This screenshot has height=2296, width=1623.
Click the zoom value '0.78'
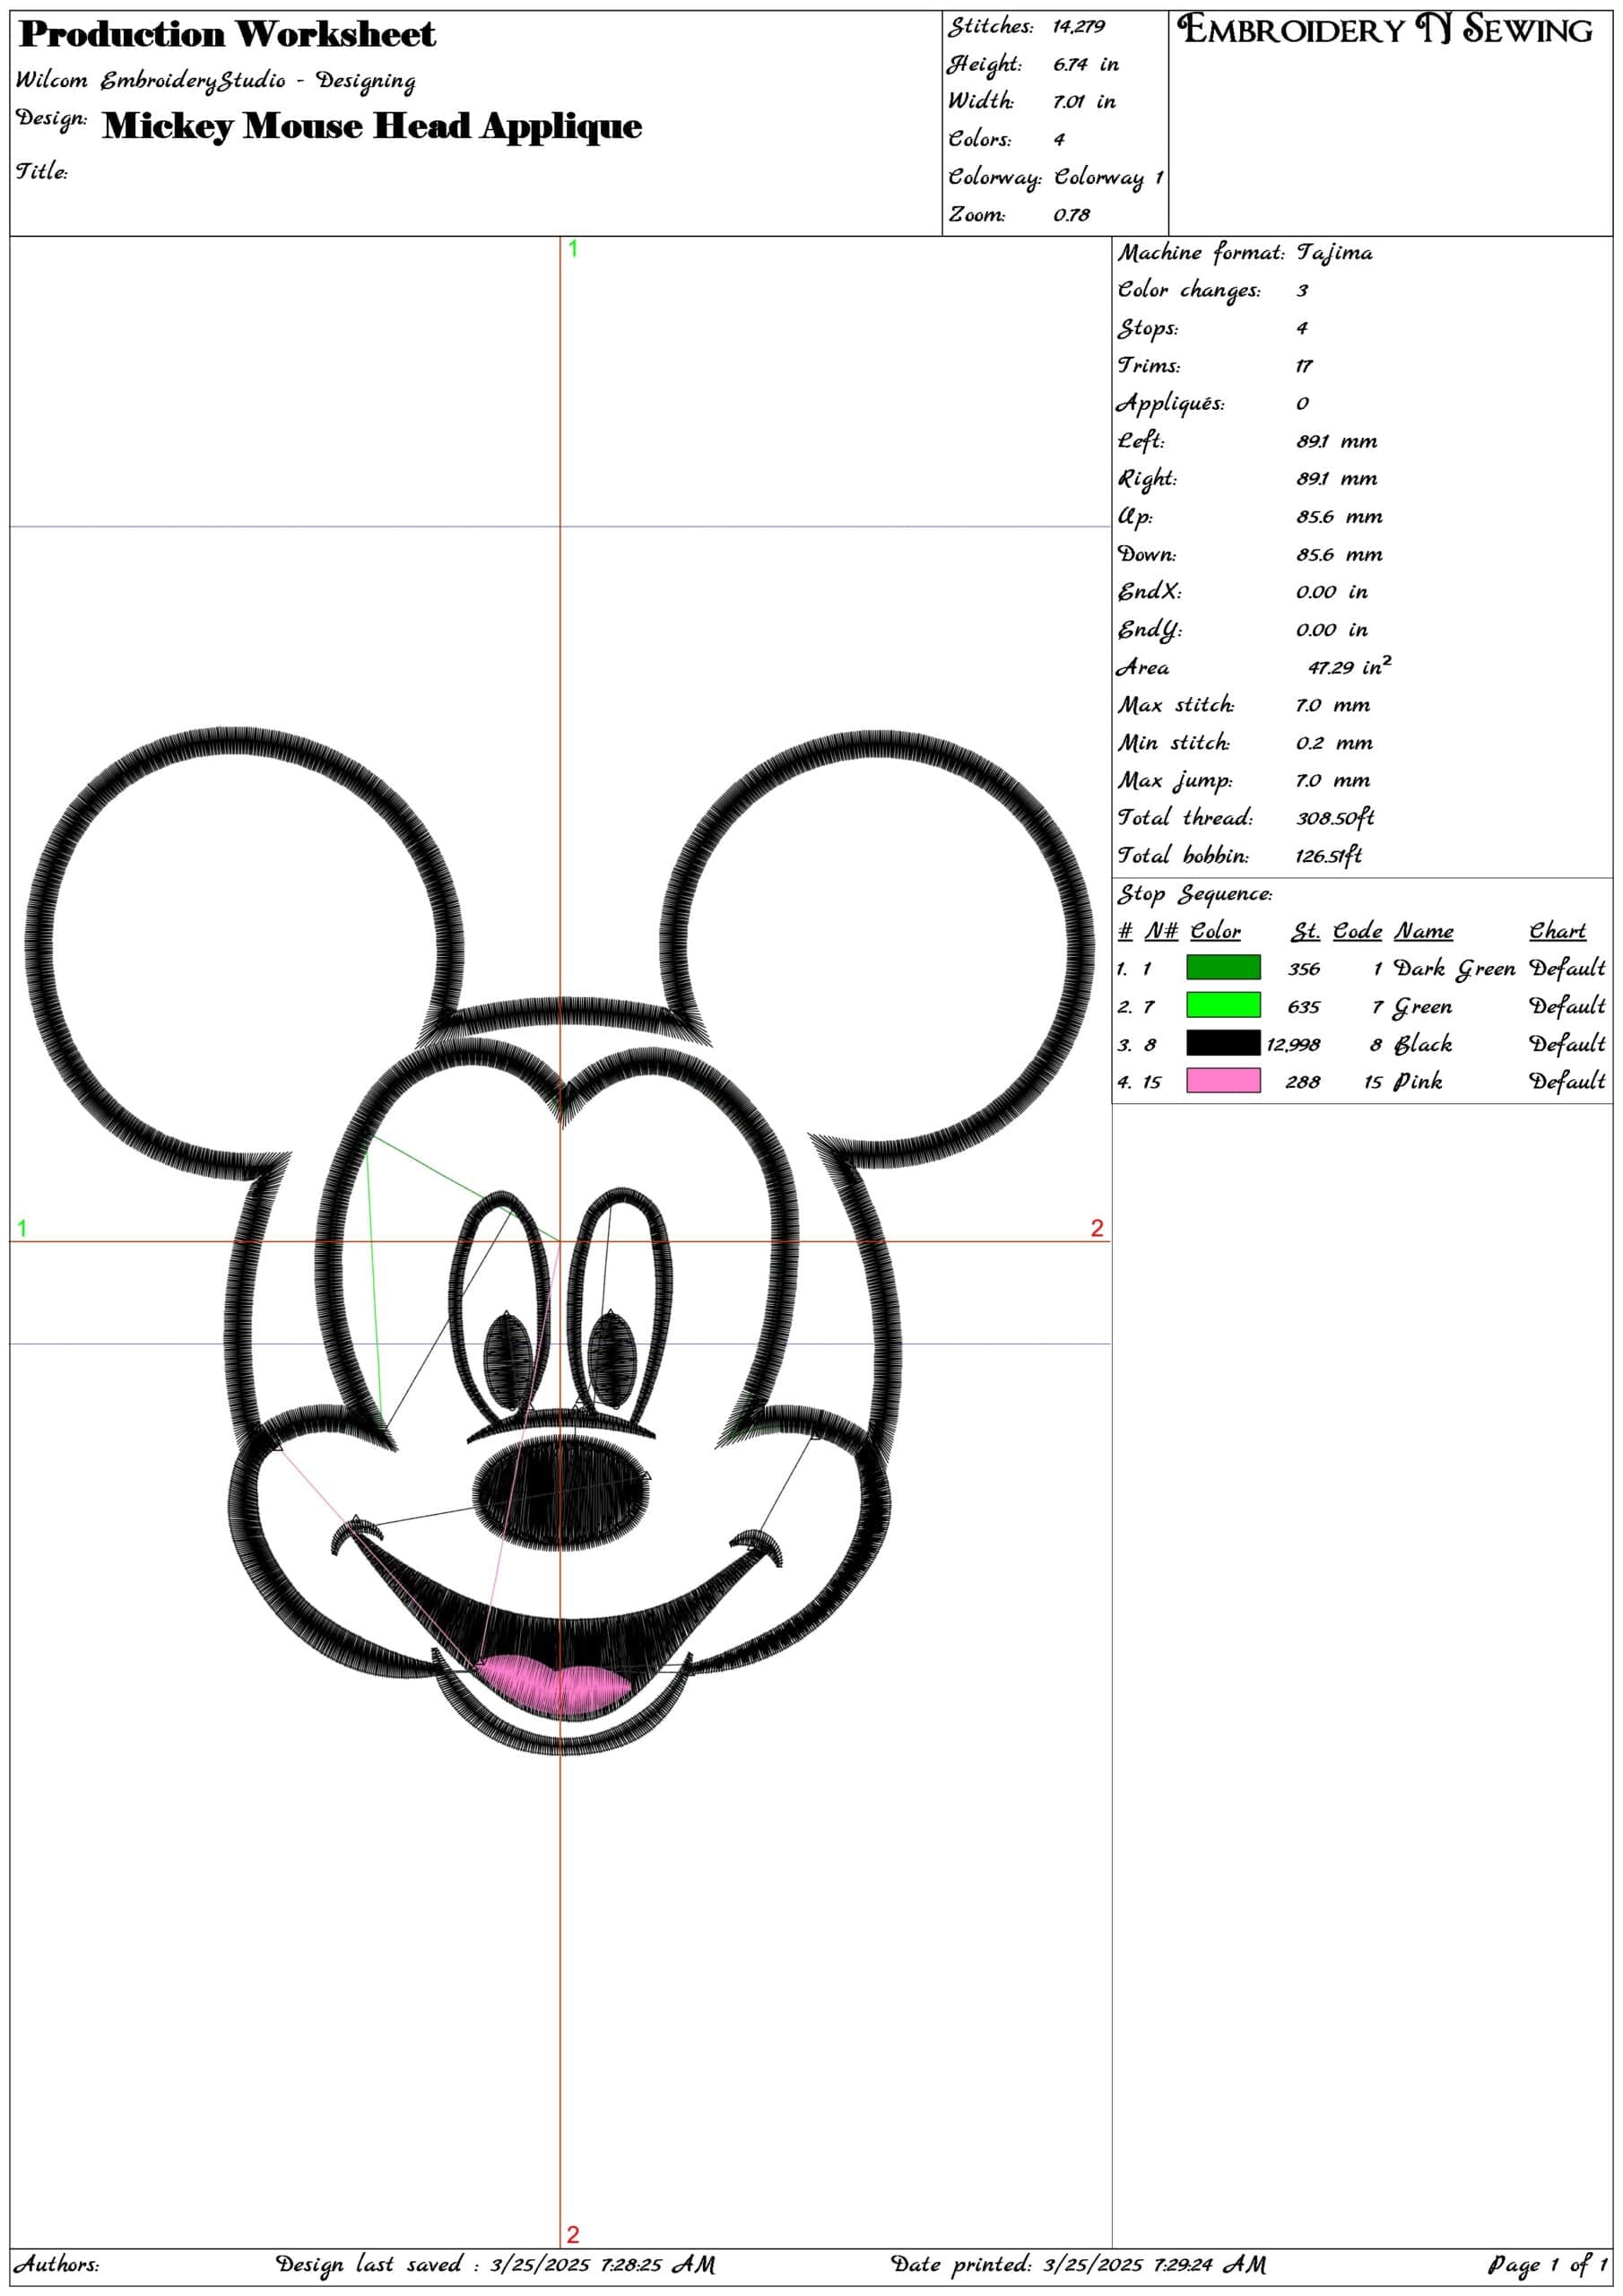[x=1071, y=215]
